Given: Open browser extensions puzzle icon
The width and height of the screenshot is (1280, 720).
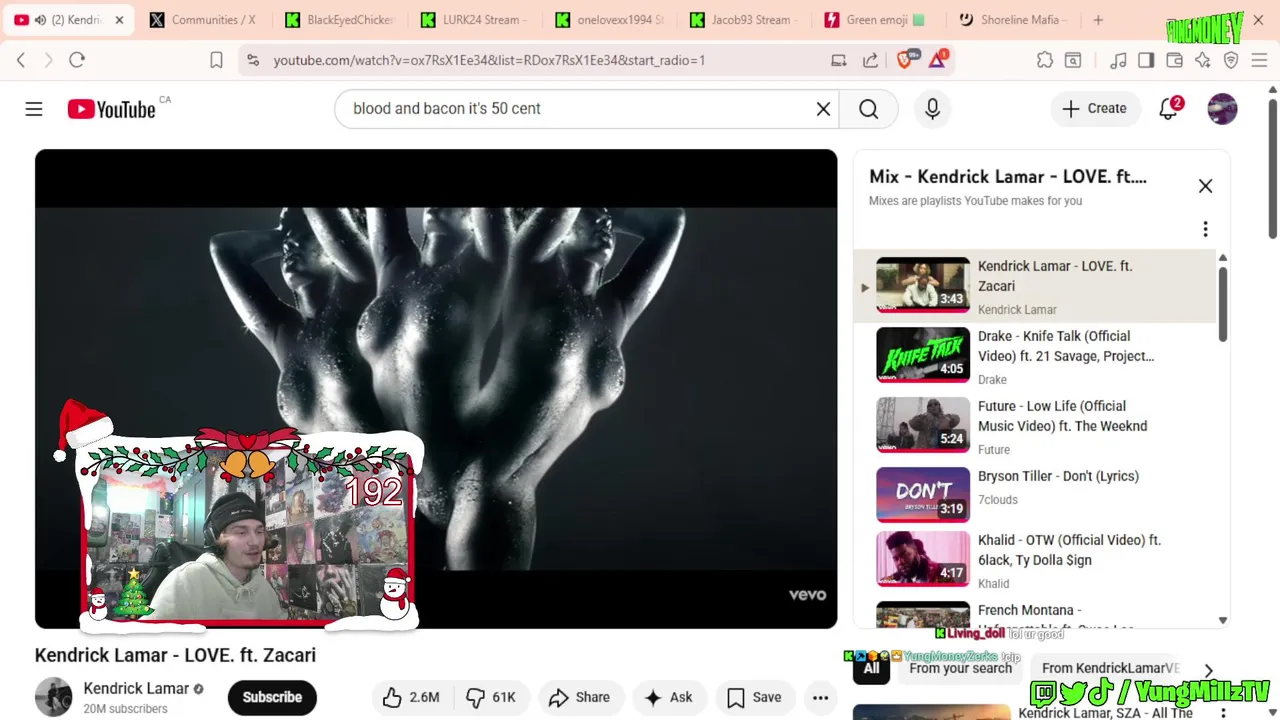Looking at the screenshot, I should pos(1045,60).
